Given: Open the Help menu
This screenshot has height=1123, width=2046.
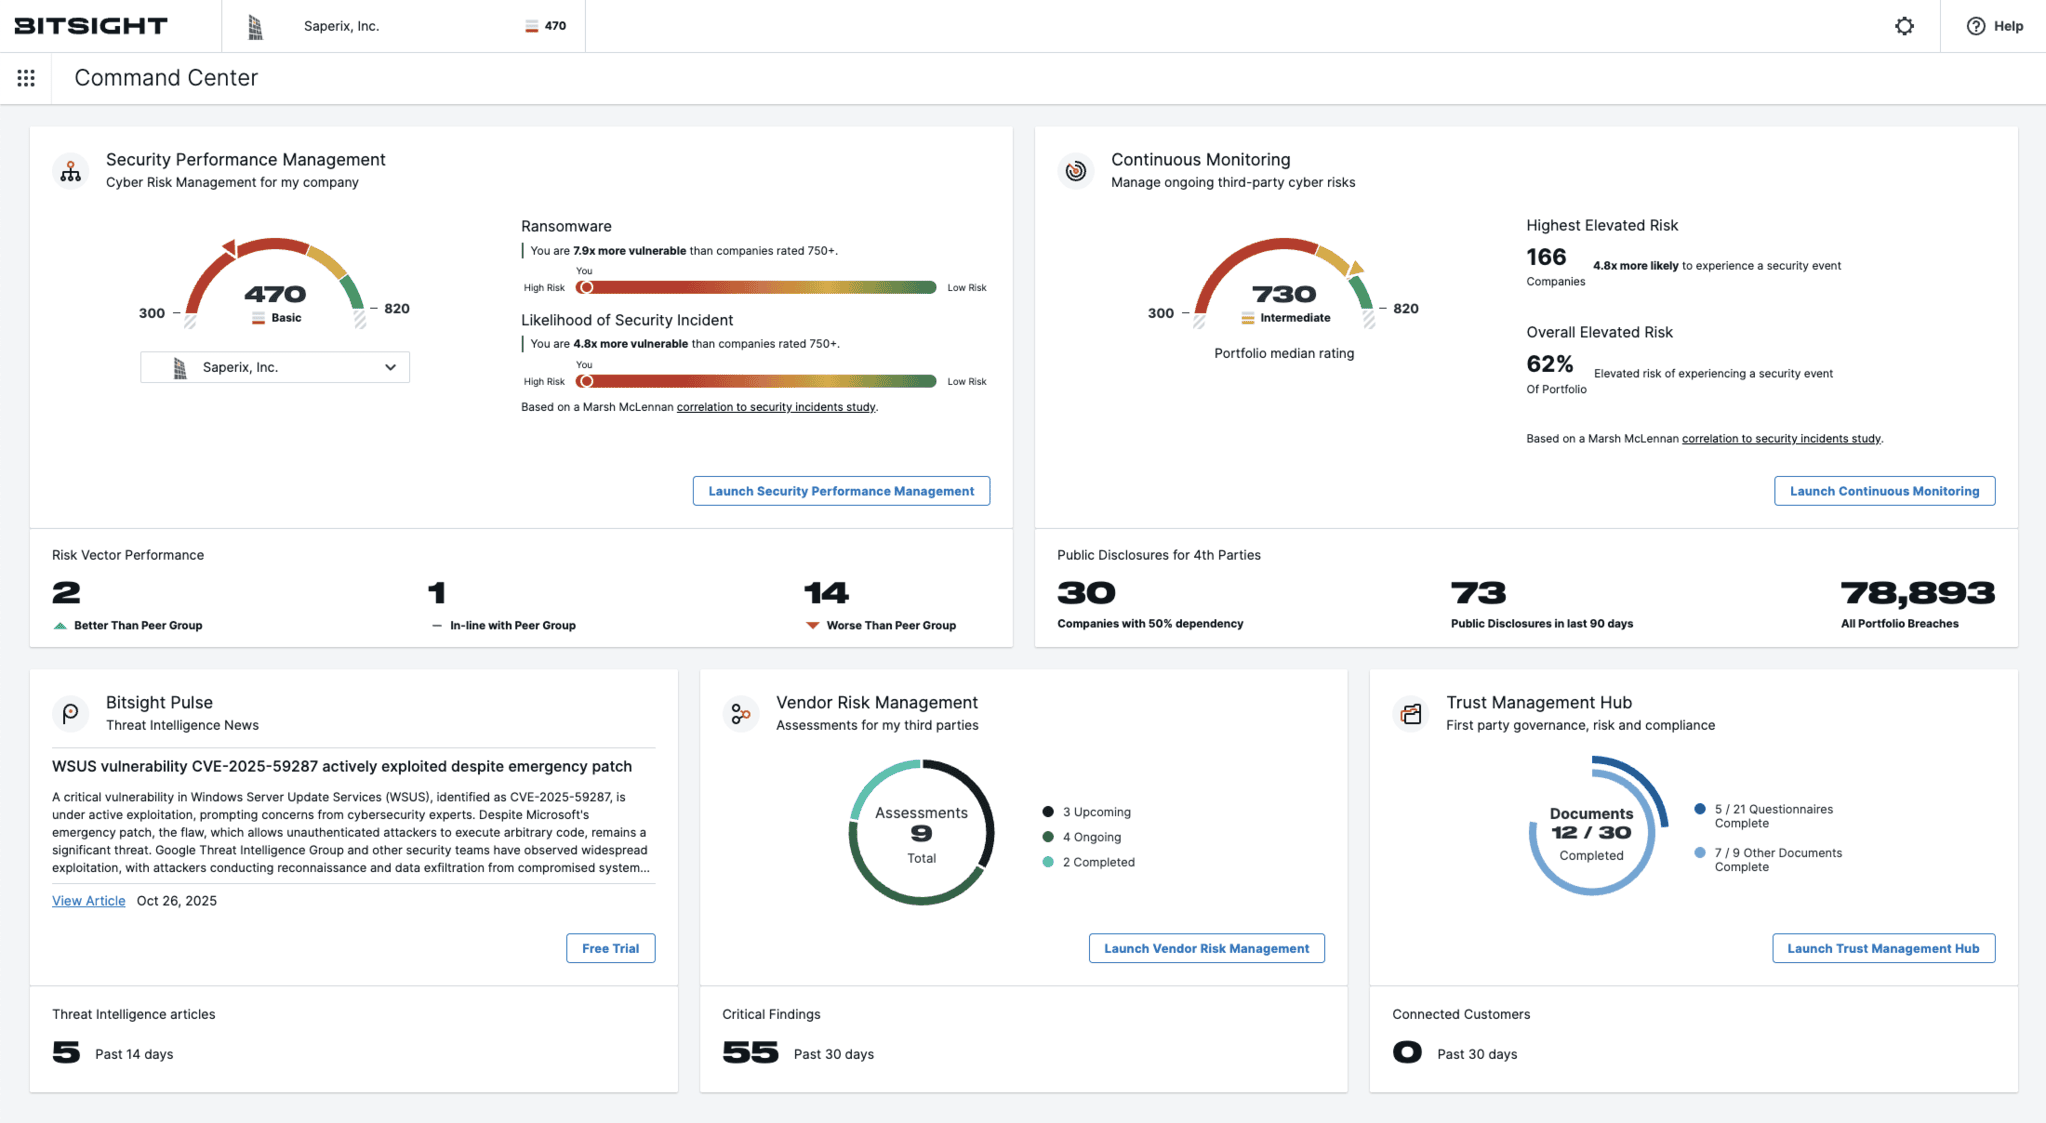Looking at the screenshot, I should (1993, 26).
